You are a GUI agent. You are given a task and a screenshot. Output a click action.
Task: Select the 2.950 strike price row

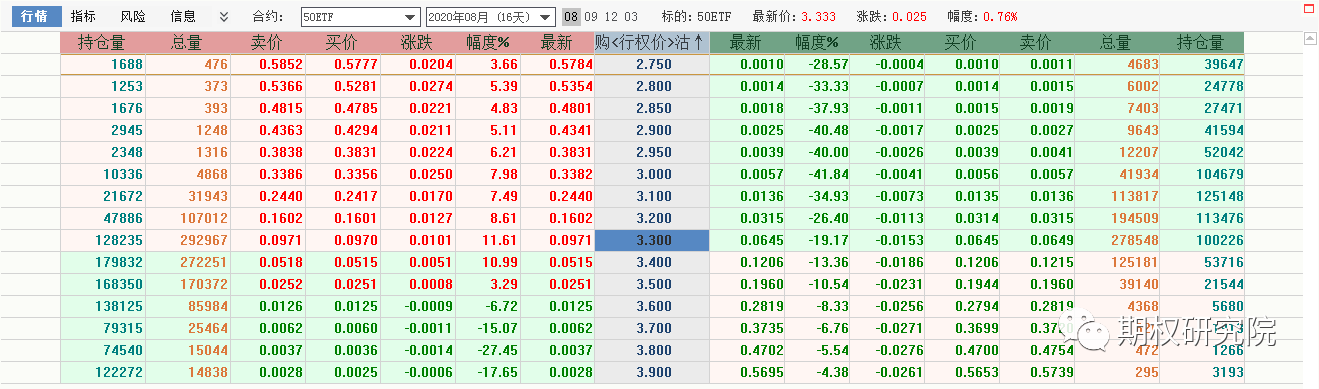(652, 152)
